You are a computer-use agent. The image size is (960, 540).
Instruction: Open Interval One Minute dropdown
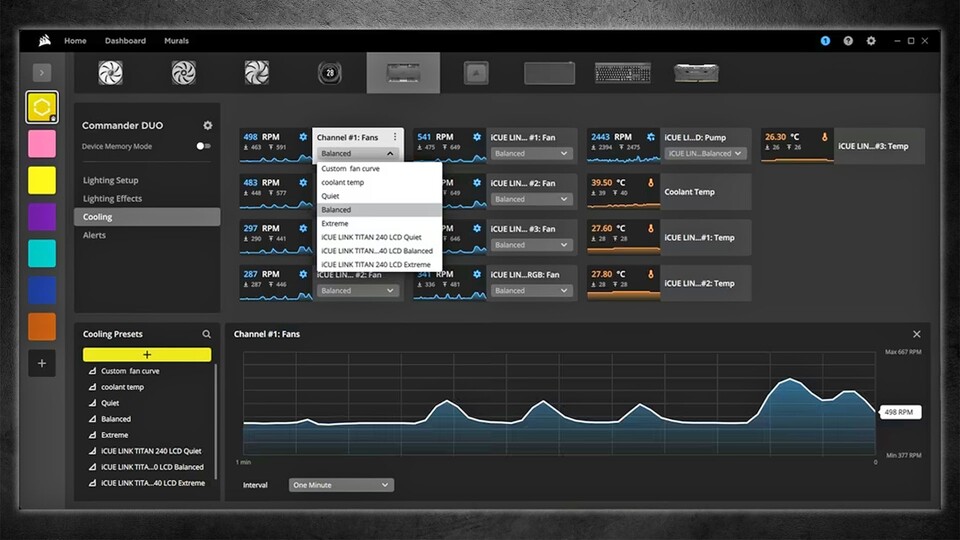click(x=341, y=485)
